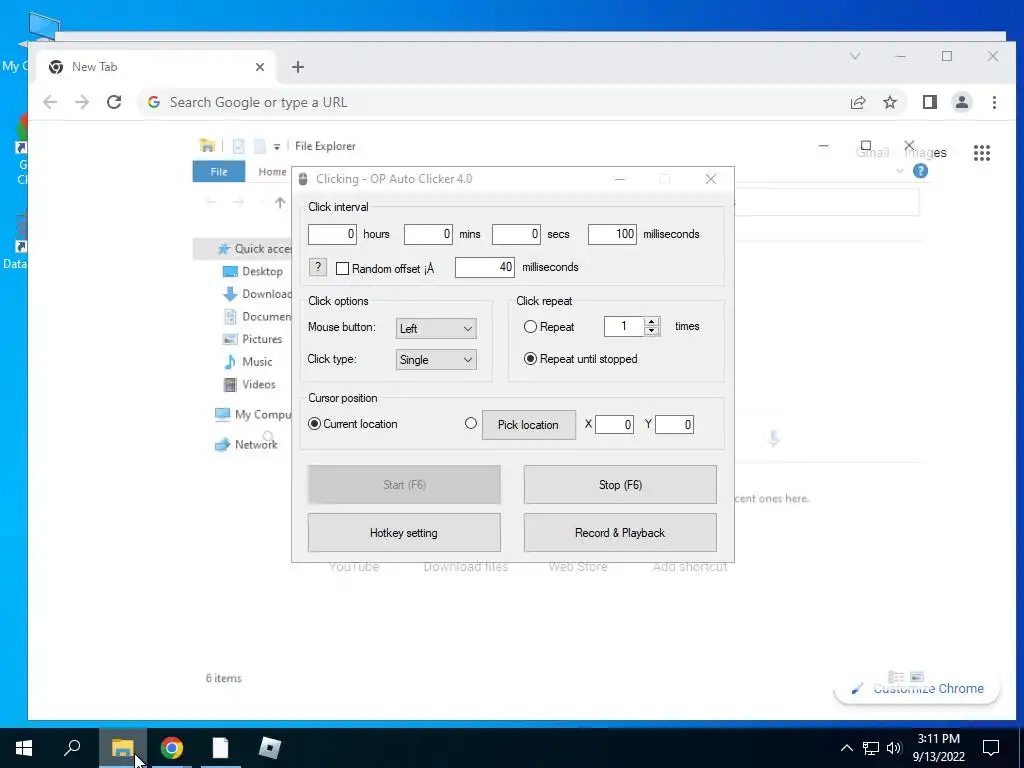Focus the repeat times number field

(x=624, y=326)
